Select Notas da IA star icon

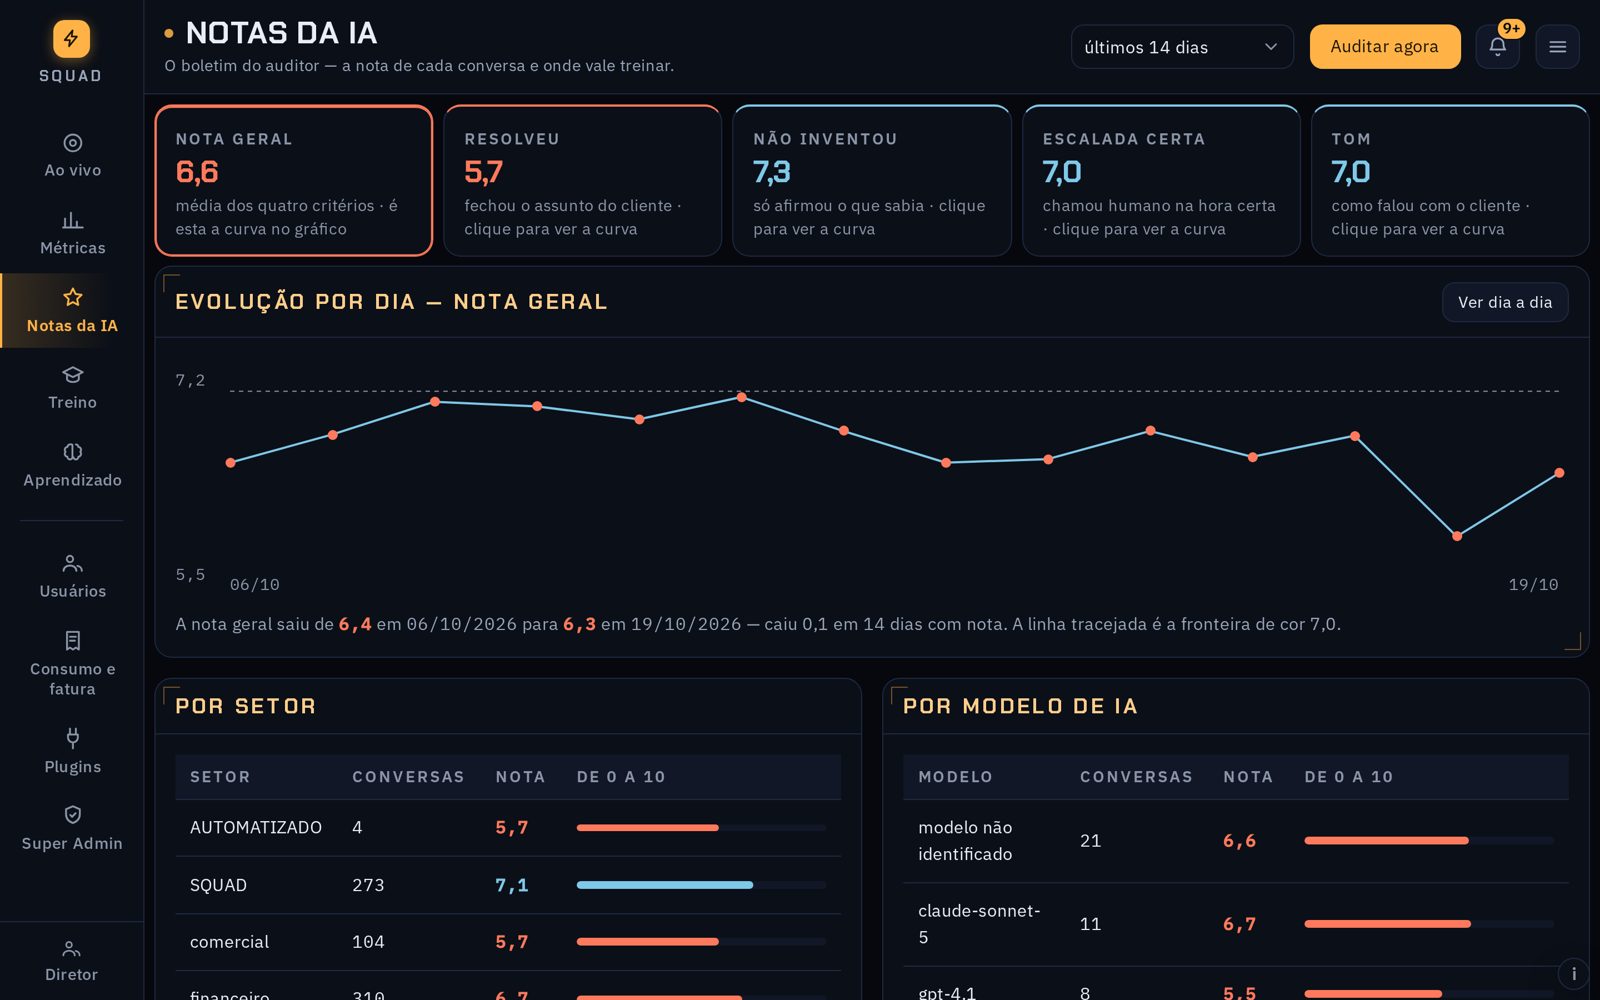(x=72, y=297)
